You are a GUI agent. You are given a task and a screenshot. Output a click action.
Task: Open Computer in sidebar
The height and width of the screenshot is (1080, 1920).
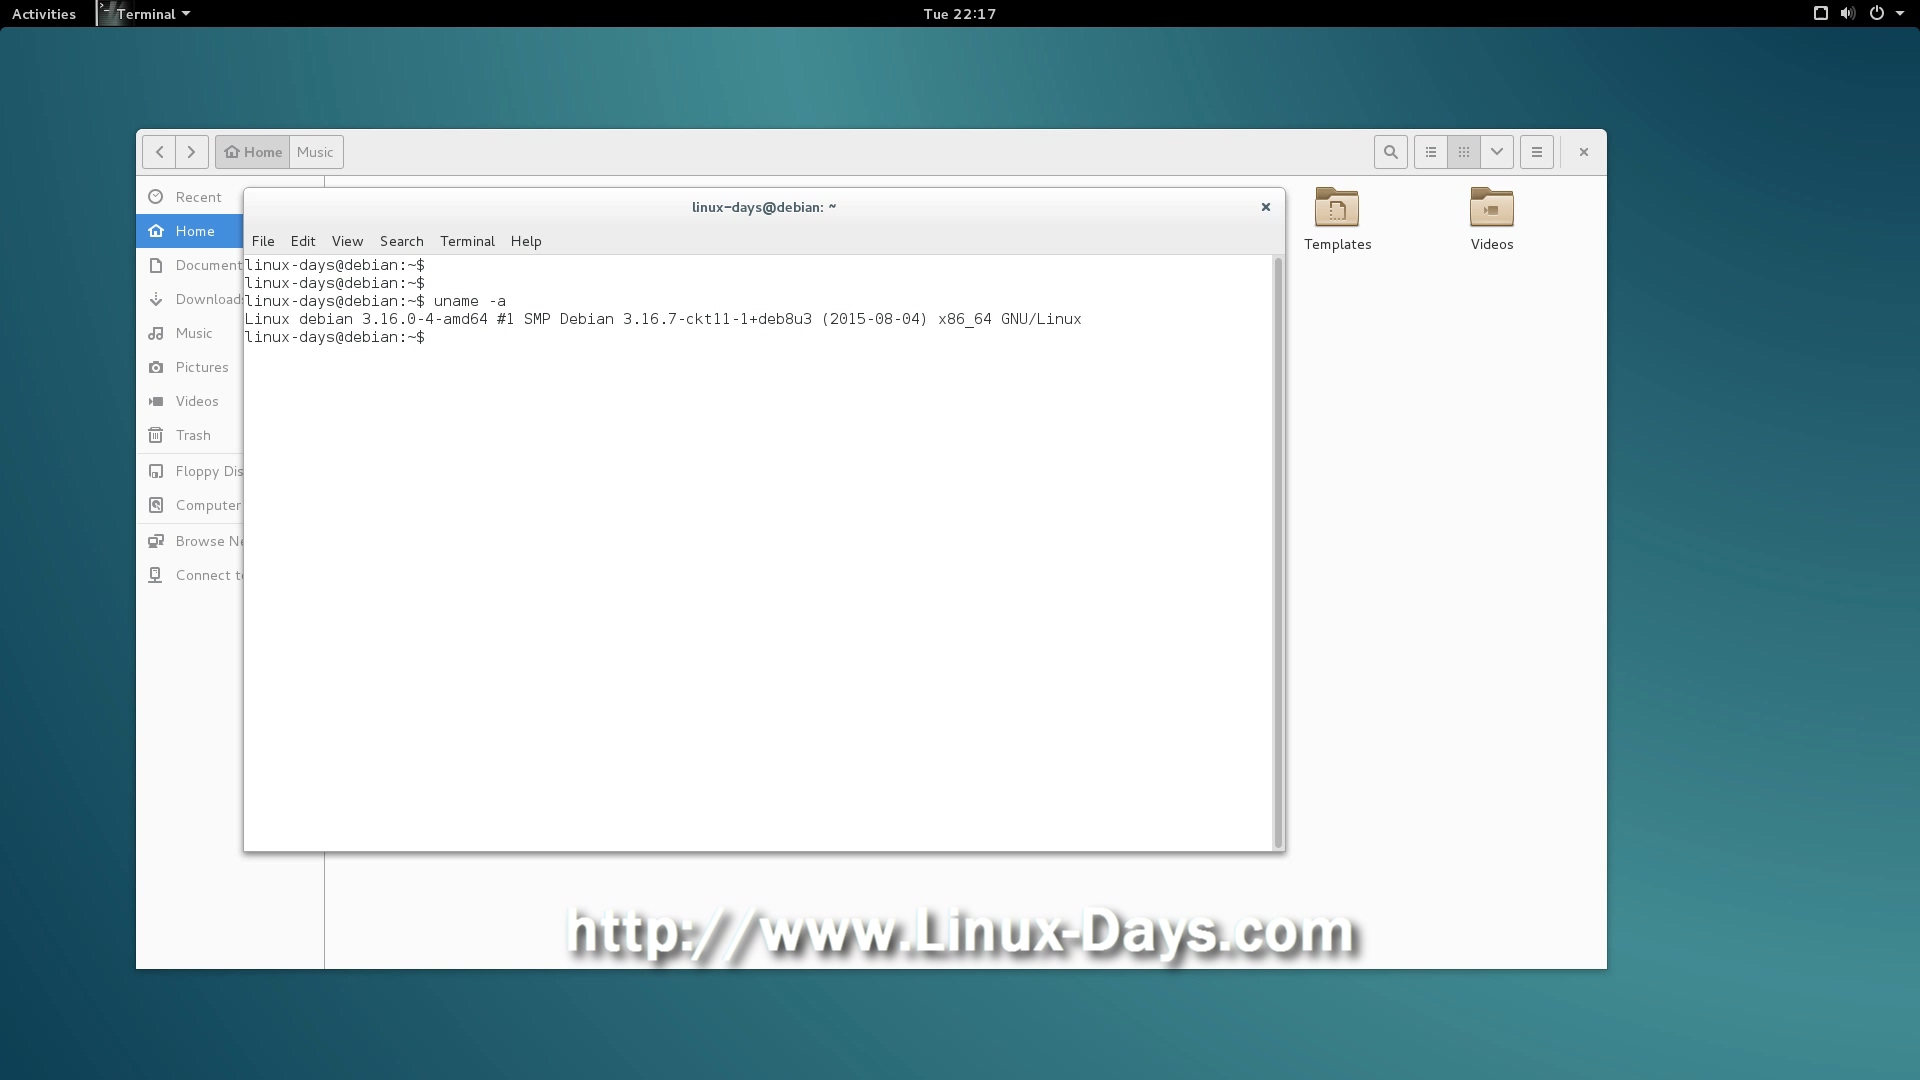(190, 505)
